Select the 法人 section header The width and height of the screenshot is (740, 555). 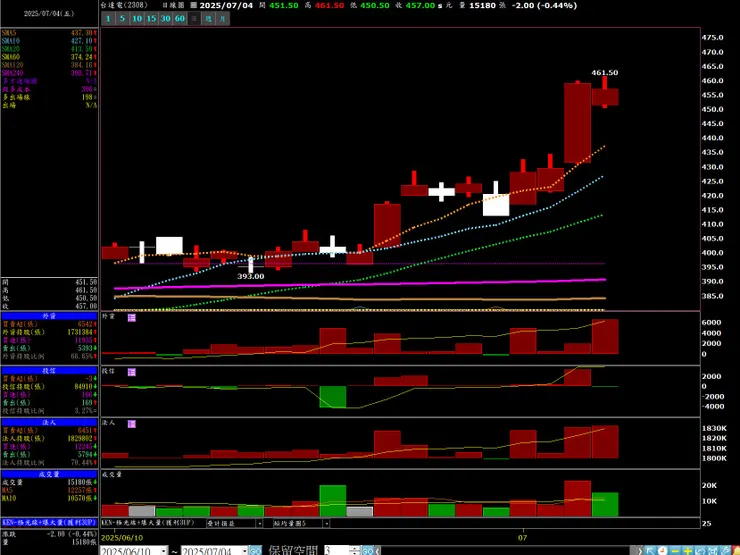[x=49, y=422]
